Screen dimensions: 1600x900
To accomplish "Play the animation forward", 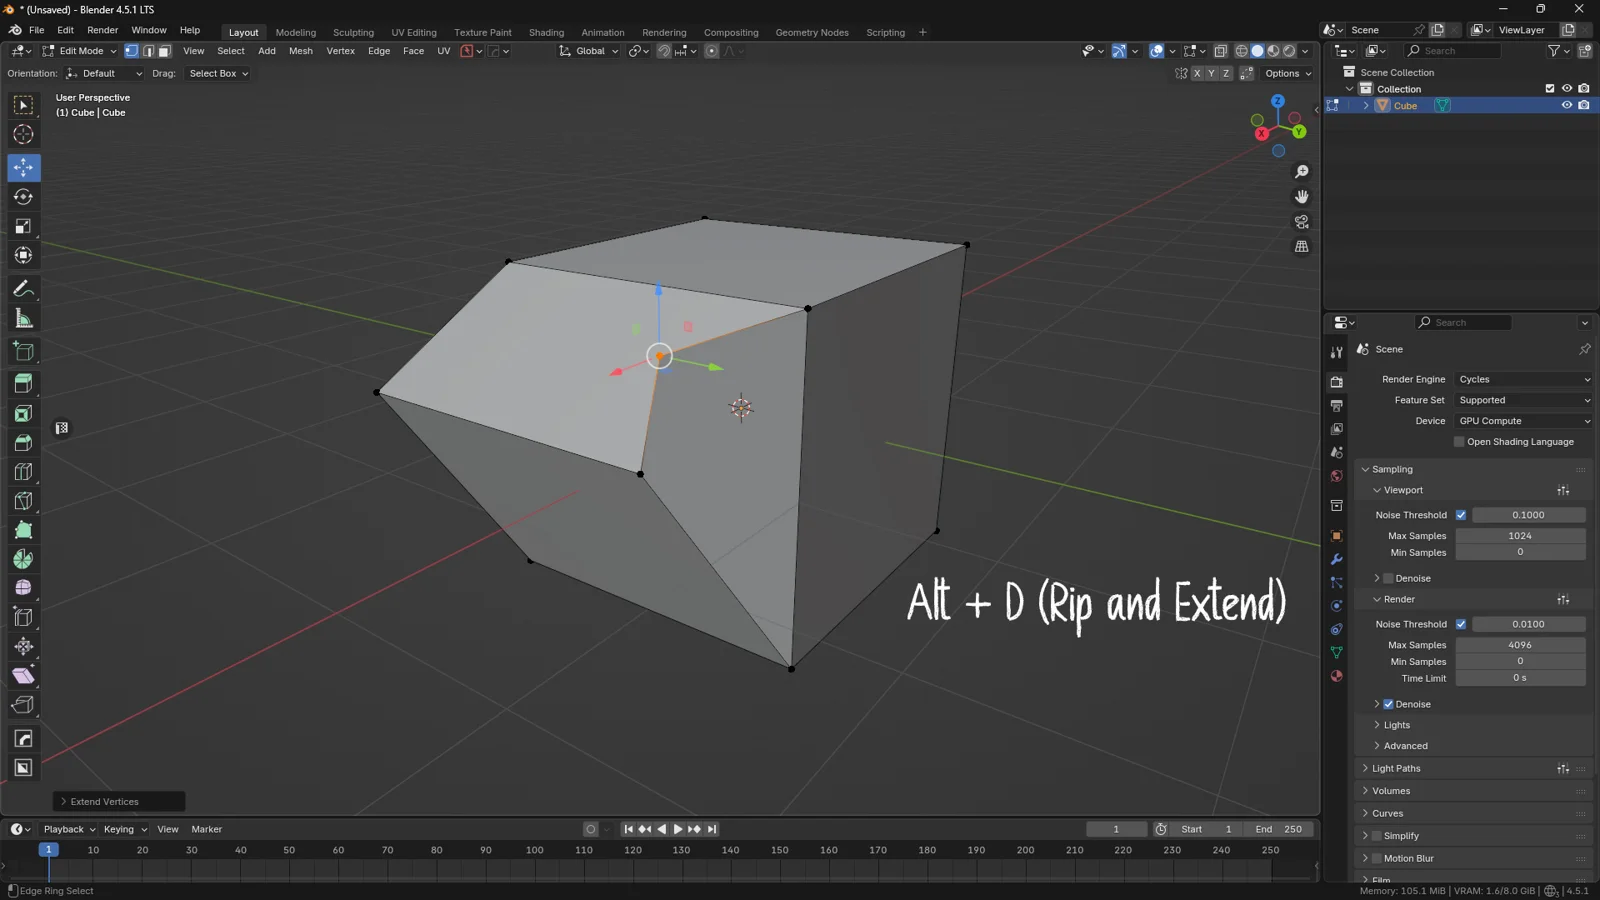I will point(678,829).
